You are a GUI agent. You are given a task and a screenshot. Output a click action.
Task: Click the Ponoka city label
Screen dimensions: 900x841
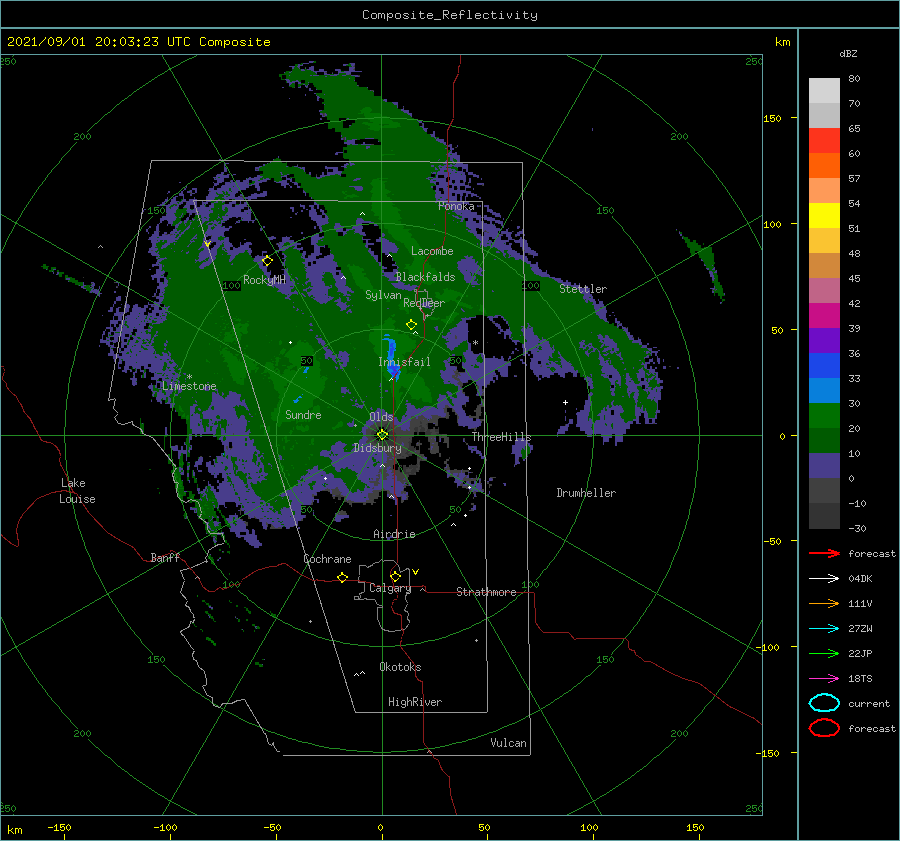click(x=456, y=206)
